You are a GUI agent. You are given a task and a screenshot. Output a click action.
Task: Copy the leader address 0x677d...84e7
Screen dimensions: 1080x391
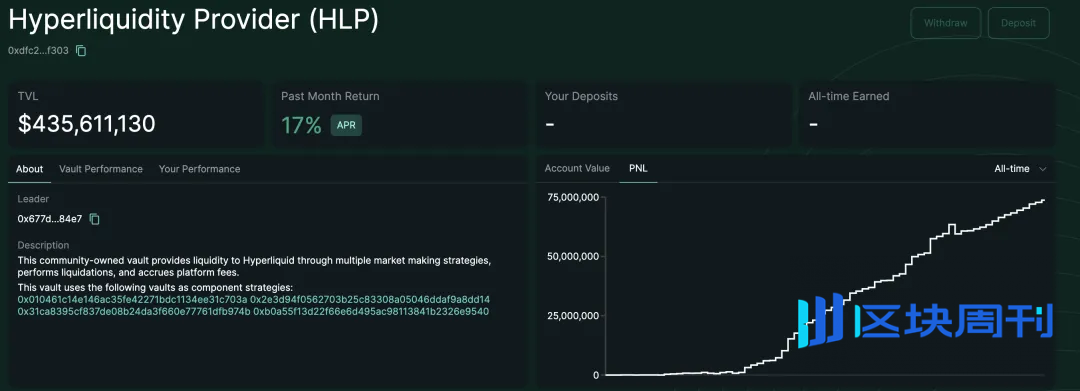click(x=94, y=219)
